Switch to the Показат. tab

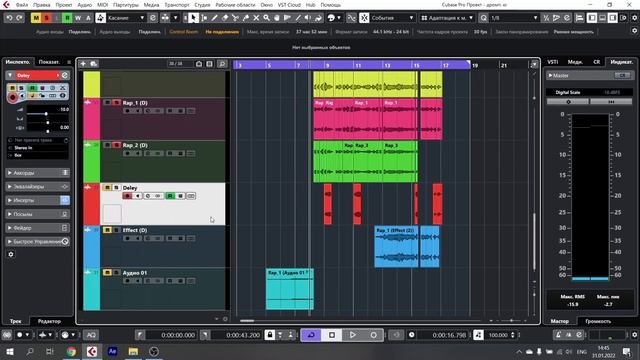point(49,62)
